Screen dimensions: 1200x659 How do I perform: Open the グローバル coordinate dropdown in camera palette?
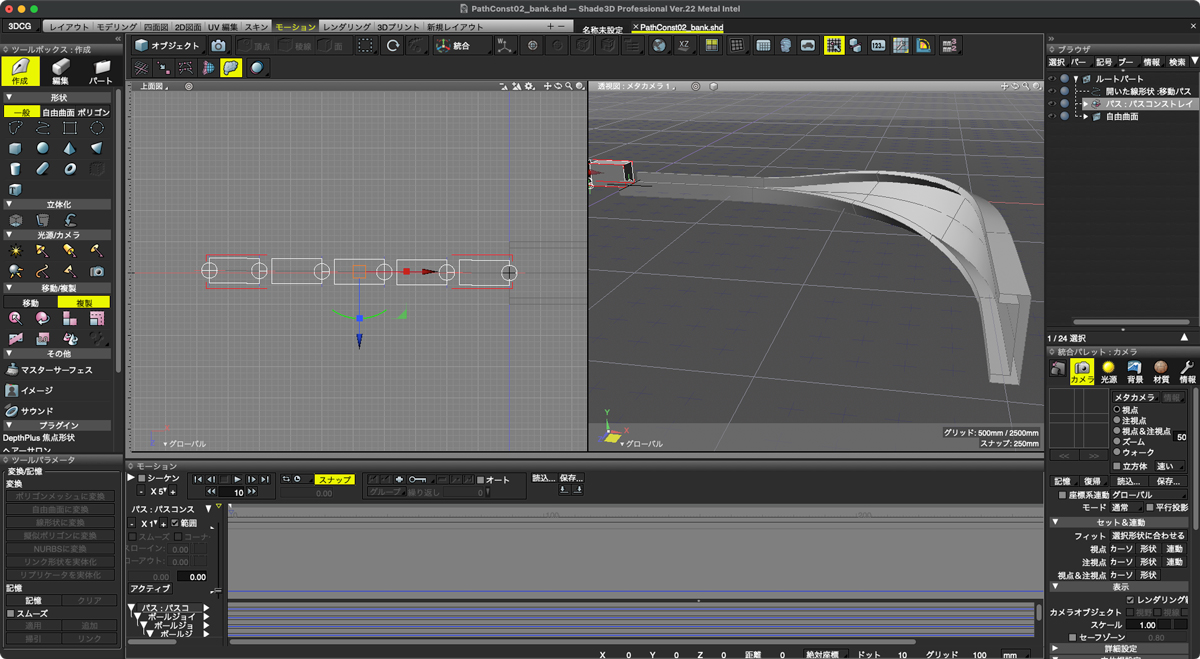[x=1147, y=495]
